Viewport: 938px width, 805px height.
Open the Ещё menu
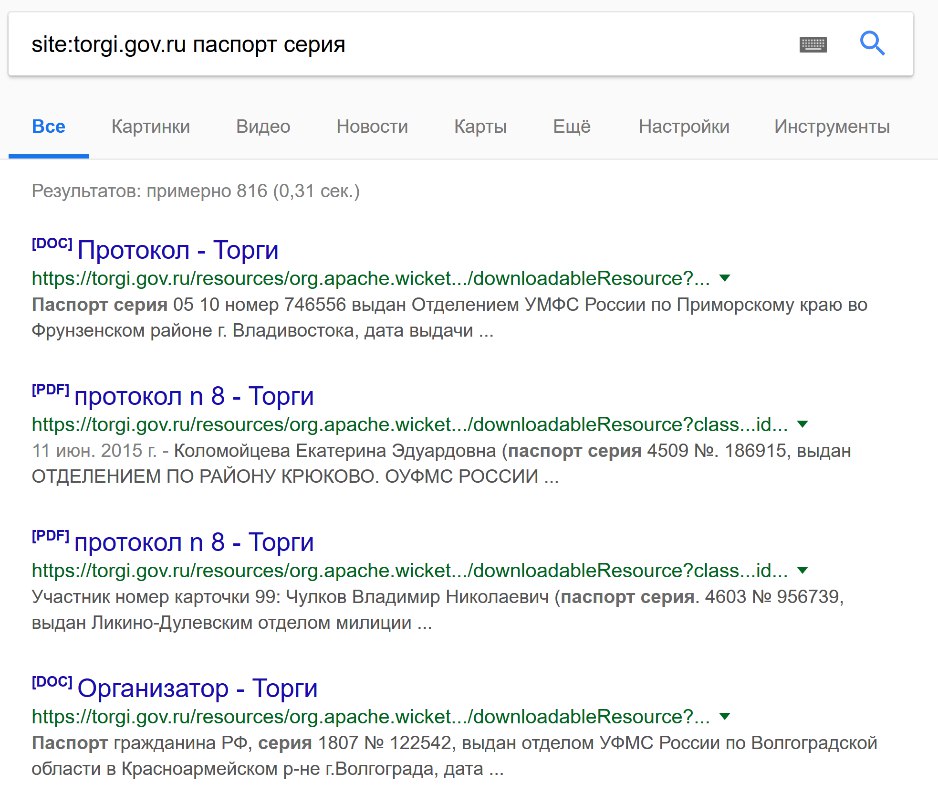point(571,127)
